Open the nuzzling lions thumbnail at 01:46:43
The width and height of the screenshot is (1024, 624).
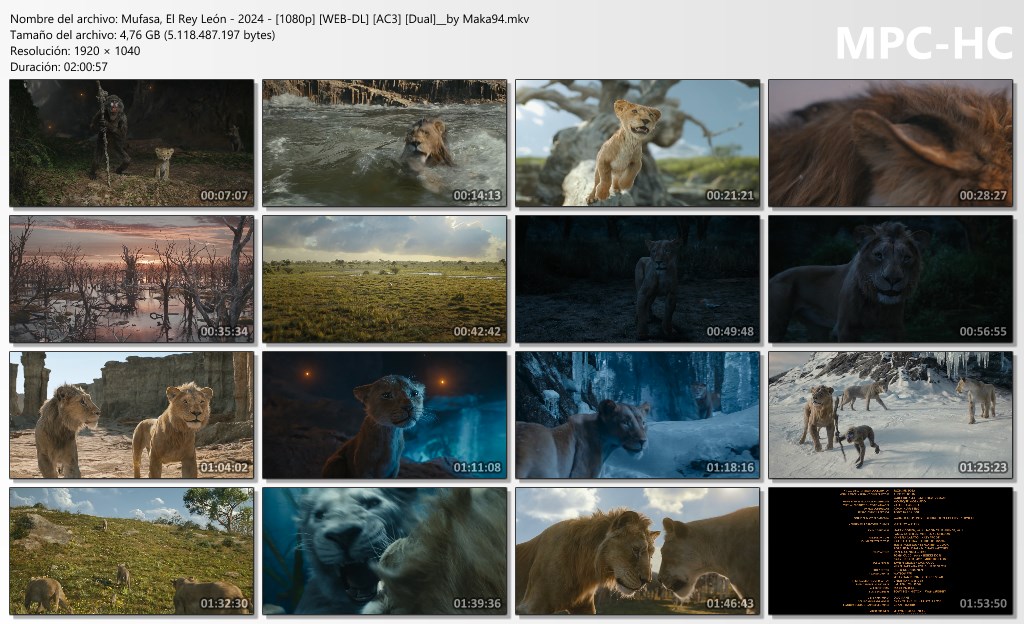[637, 551]
